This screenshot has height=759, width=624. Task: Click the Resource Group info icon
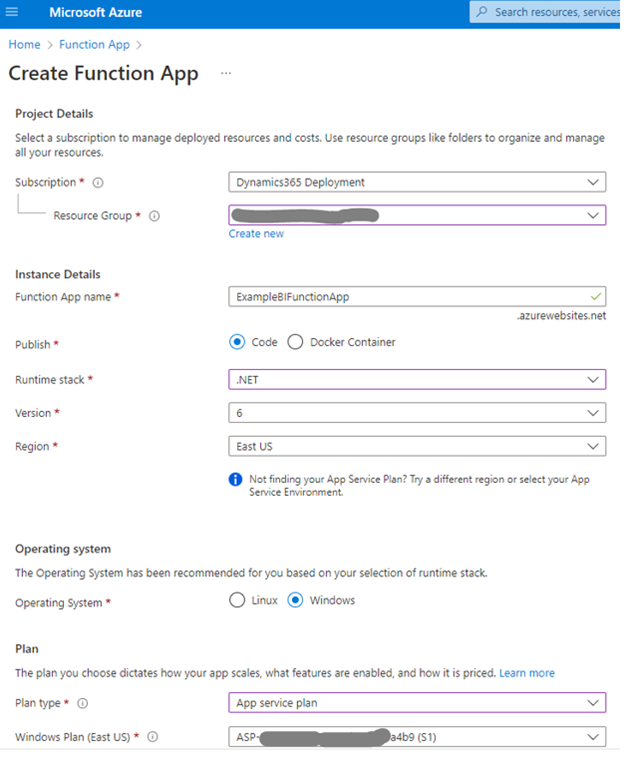154,216
